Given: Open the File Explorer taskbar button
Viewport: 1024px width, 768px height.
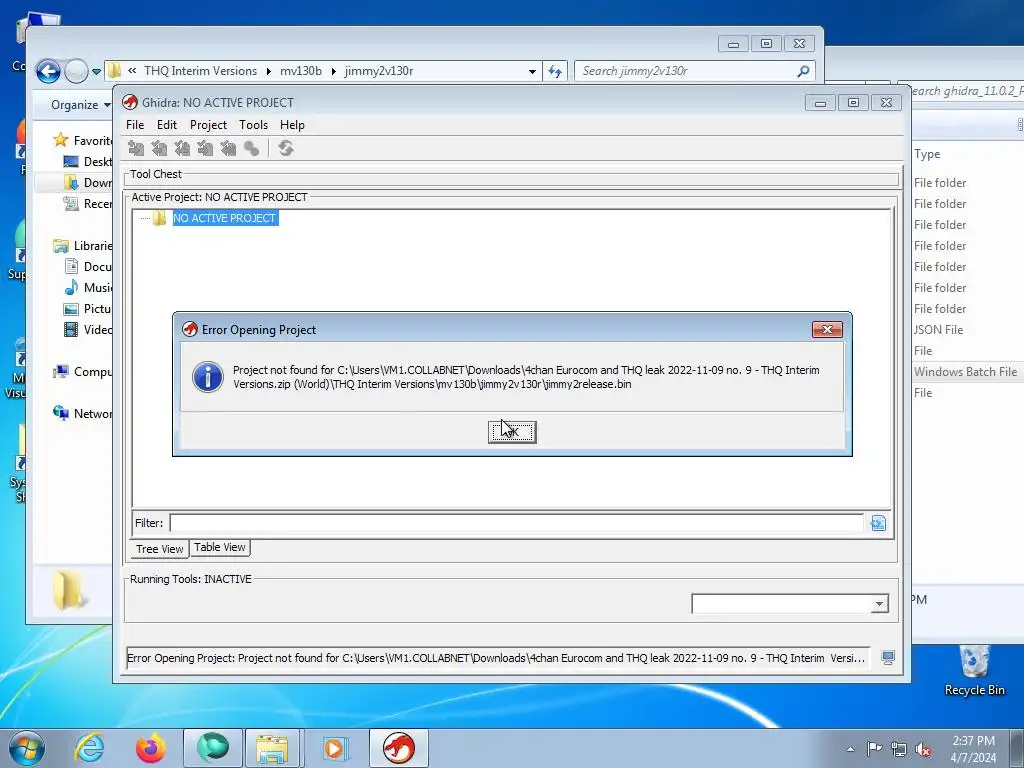Looking at the screenshot, I should pyautogui.click(x=272, y=748).
